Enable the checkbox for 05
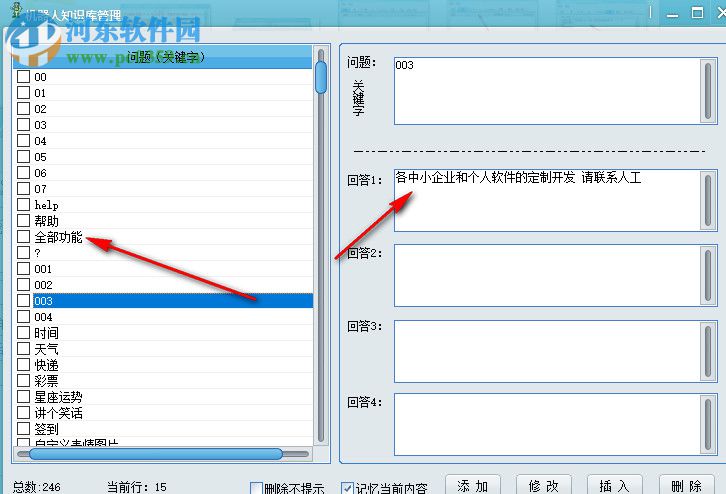726x494 pixels. point(23,156)
